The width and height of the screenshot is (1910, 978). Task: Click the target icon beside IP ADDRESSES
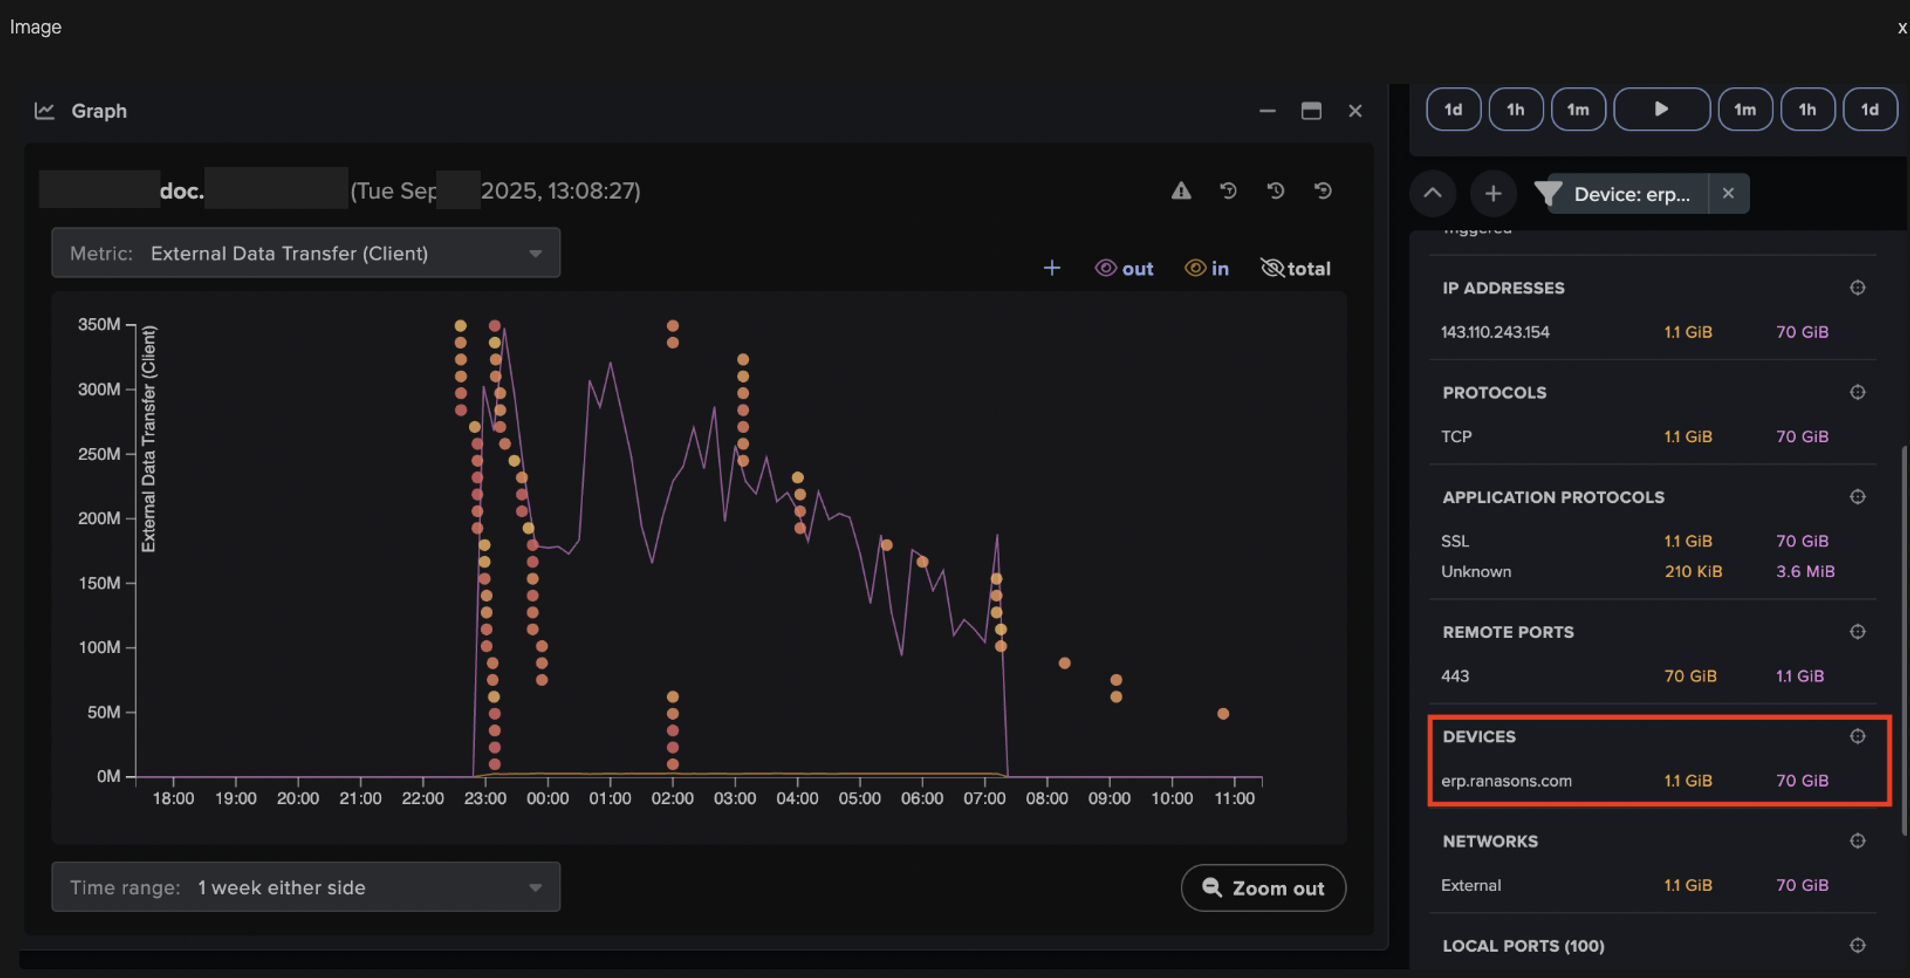pos(1857,288)
